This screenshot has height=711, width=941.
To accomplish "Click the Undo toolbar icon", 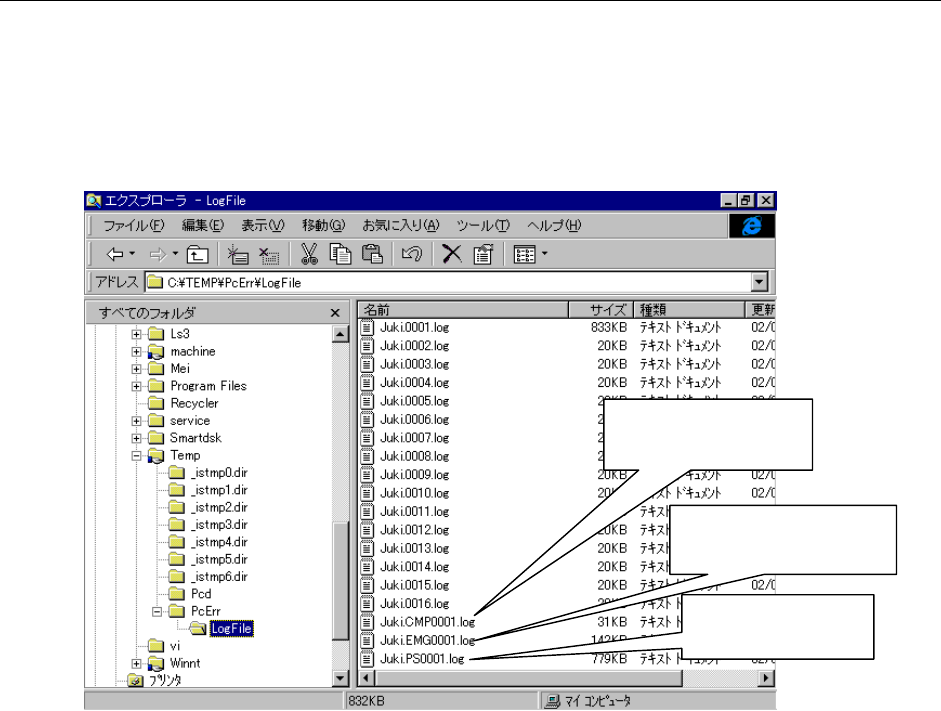I will click(x=412, y=254).
